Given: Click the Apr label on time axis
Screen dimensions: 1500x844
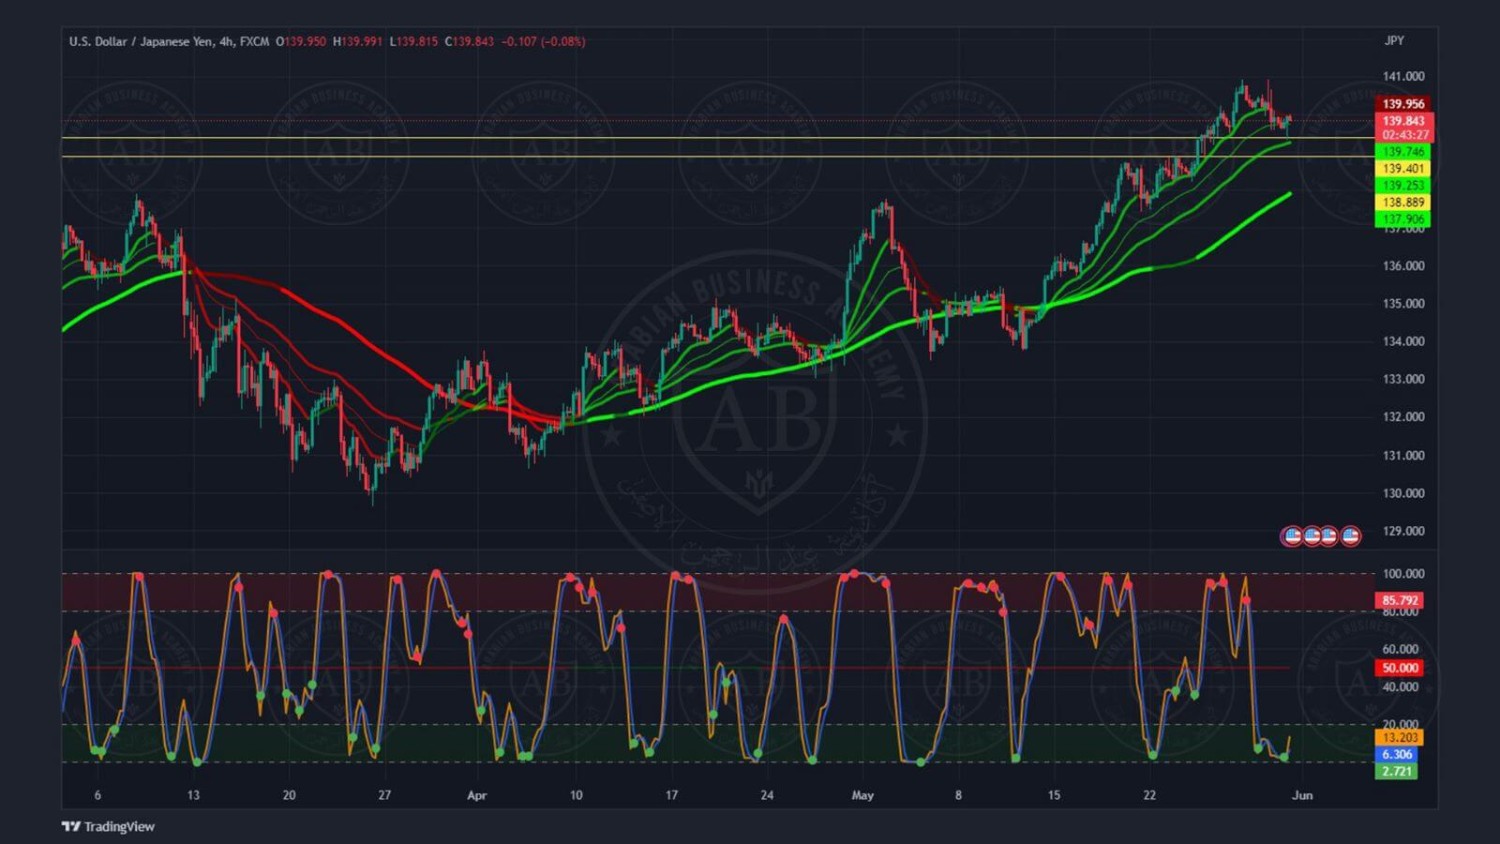Looking at the screenshot, I should coord(477,796).
